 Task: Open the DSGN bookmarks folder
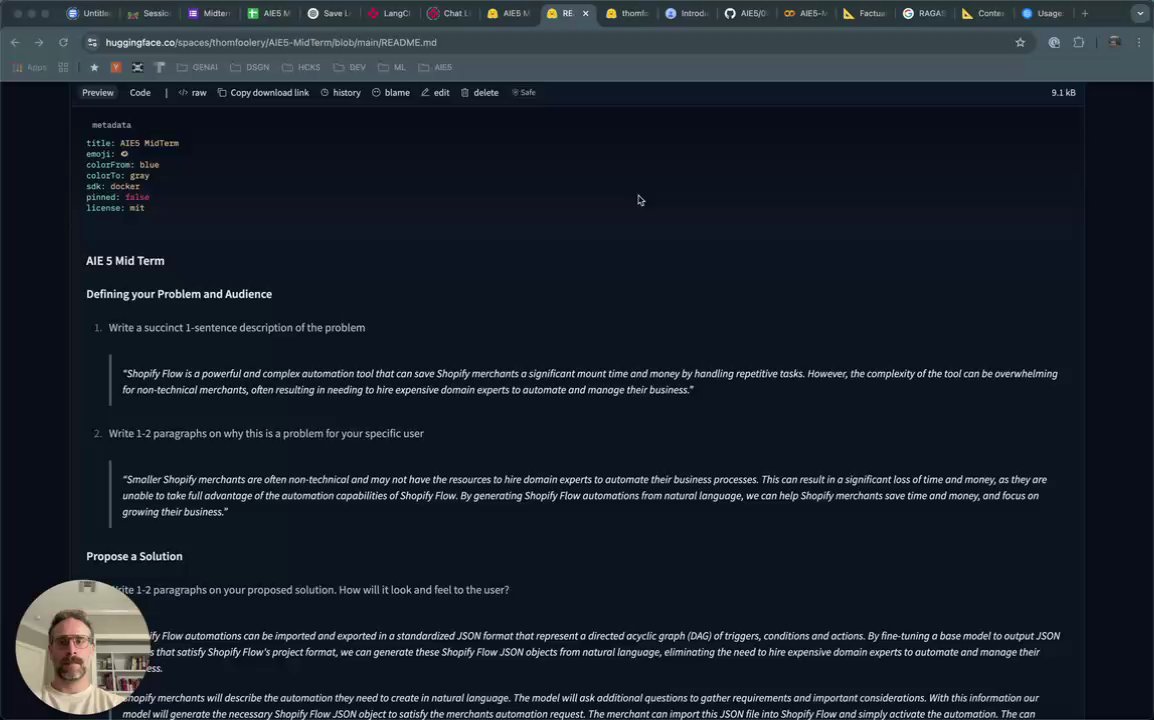tap(249, 67)
